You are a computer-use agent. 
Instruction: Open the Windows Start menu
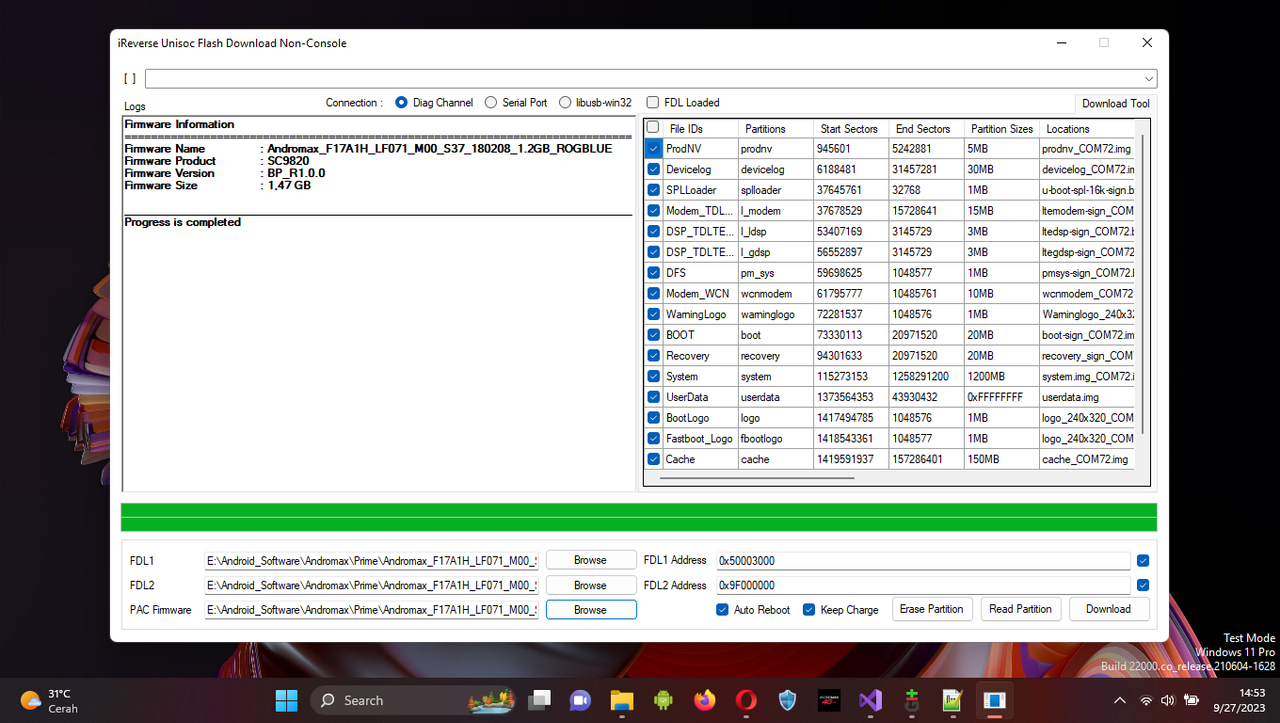point(287,700)
